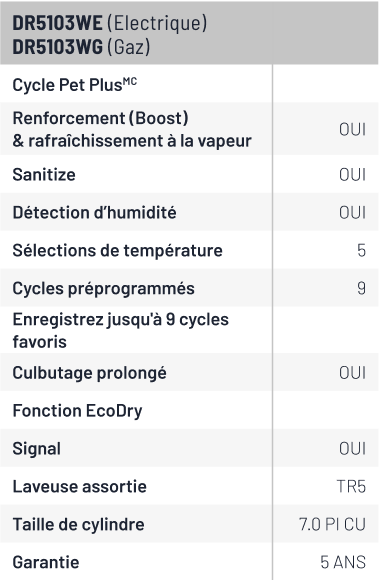Image resolution: width=379 pixels, height=580 pixels.
Task: Select the DR5103WG (Gaz) model text
Action: point(81,47)
